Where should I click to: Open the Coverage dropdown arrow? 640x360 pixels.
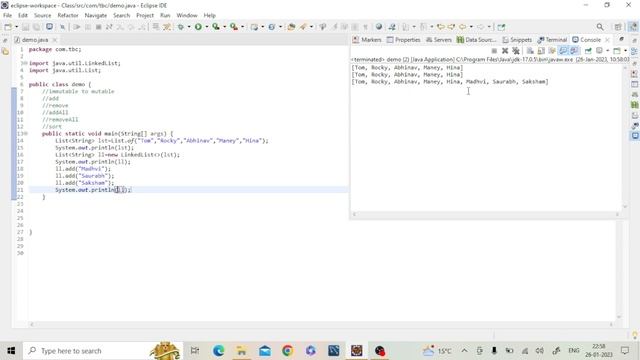(x=224, y=27)
